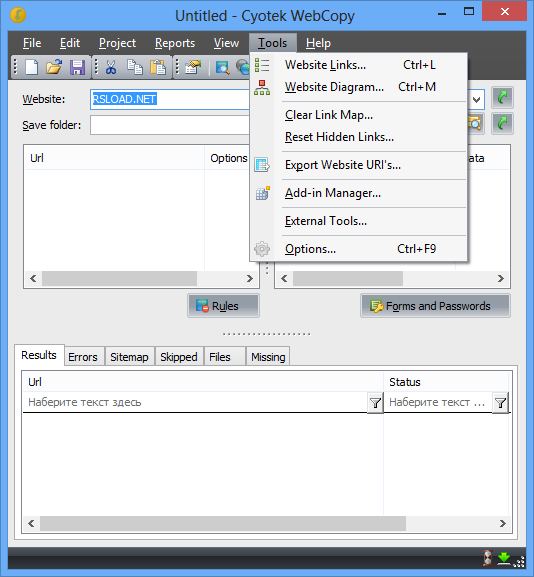The height and width of the screenshot is (577, 534).
Task: Click the filter icon for Url column
Action: pyautogui.click(x=375, y=403)
